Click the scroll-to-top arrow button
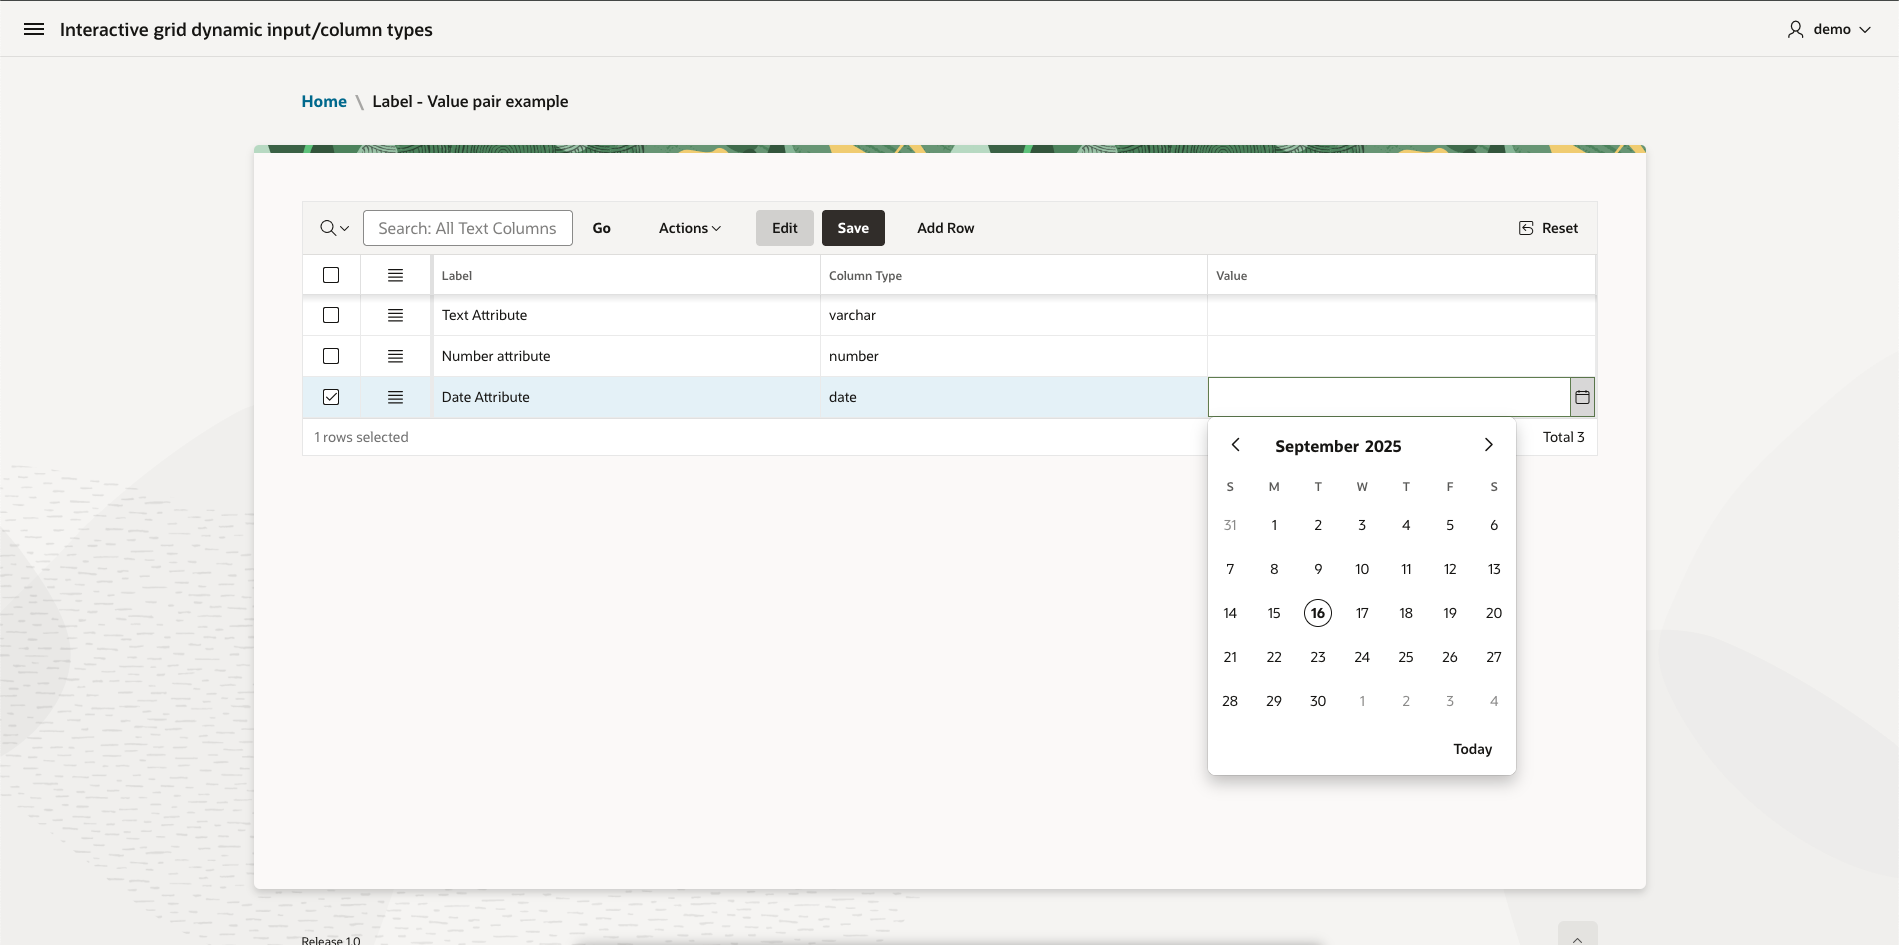This screenshot has width=1899, height=945. 1577,937
